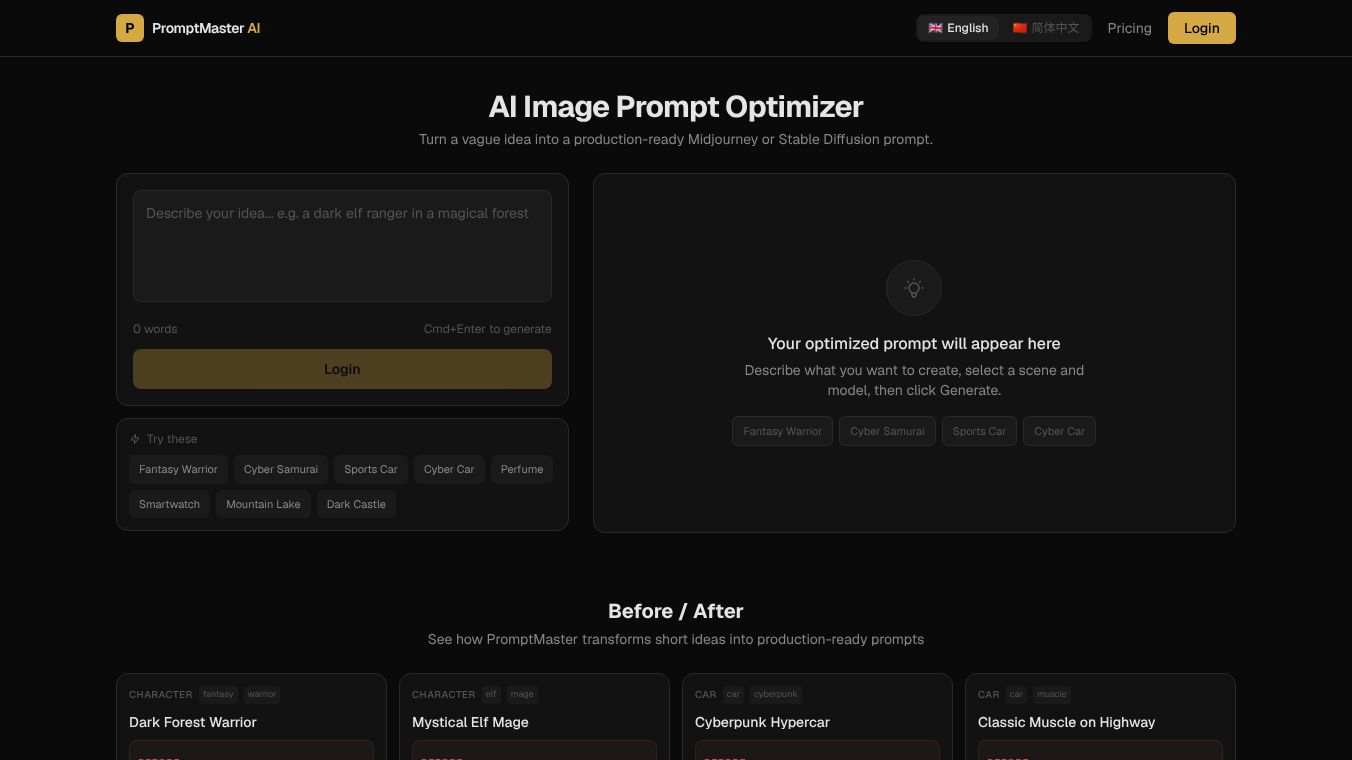
Task: Click the mage tag on Mystical Elf Mage
Action: pyautogui.click(x=522, y=694)
